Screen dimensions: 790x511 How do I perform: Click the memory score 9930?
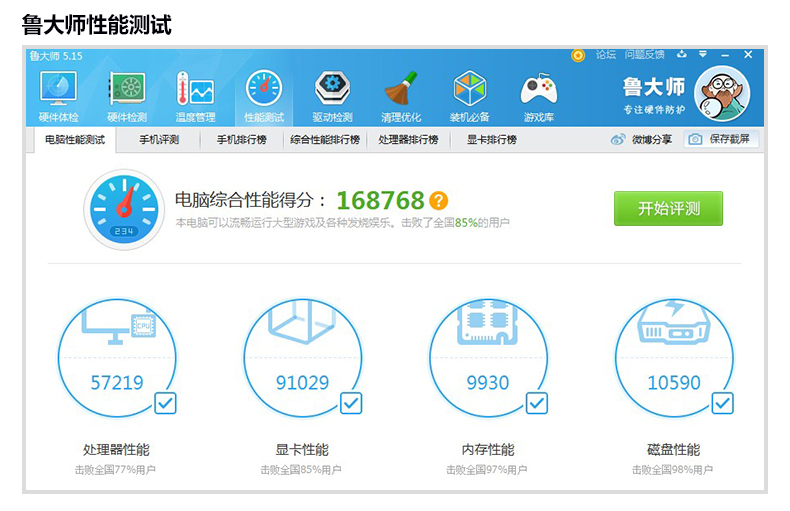(488, 383)
